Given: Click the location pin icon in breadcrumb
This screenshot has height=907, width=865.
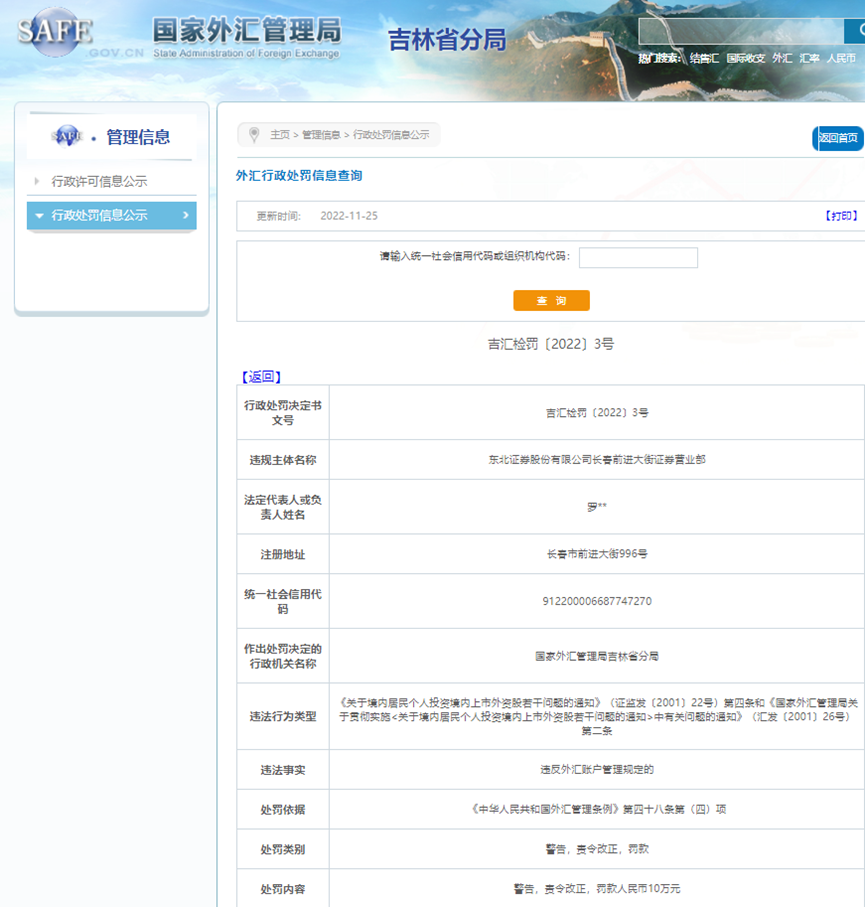Looking at the screenshot, I should pos(254,134).
